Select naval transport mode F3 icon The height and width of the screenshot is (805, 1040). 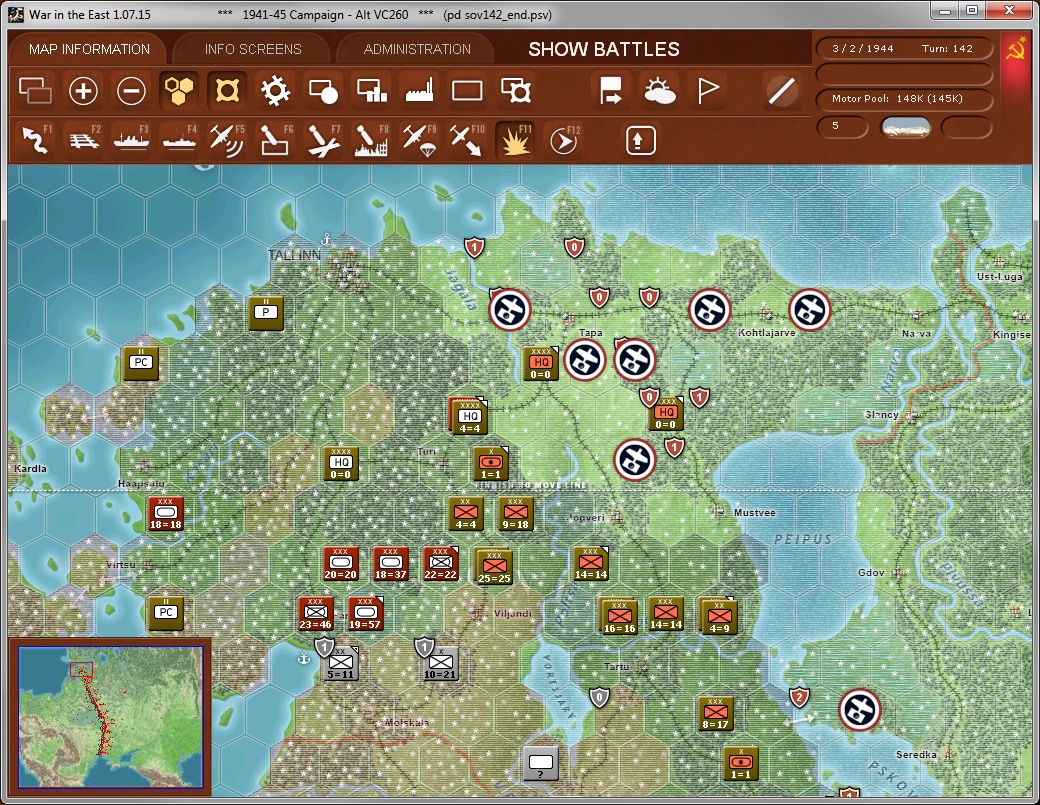point(131,140)
